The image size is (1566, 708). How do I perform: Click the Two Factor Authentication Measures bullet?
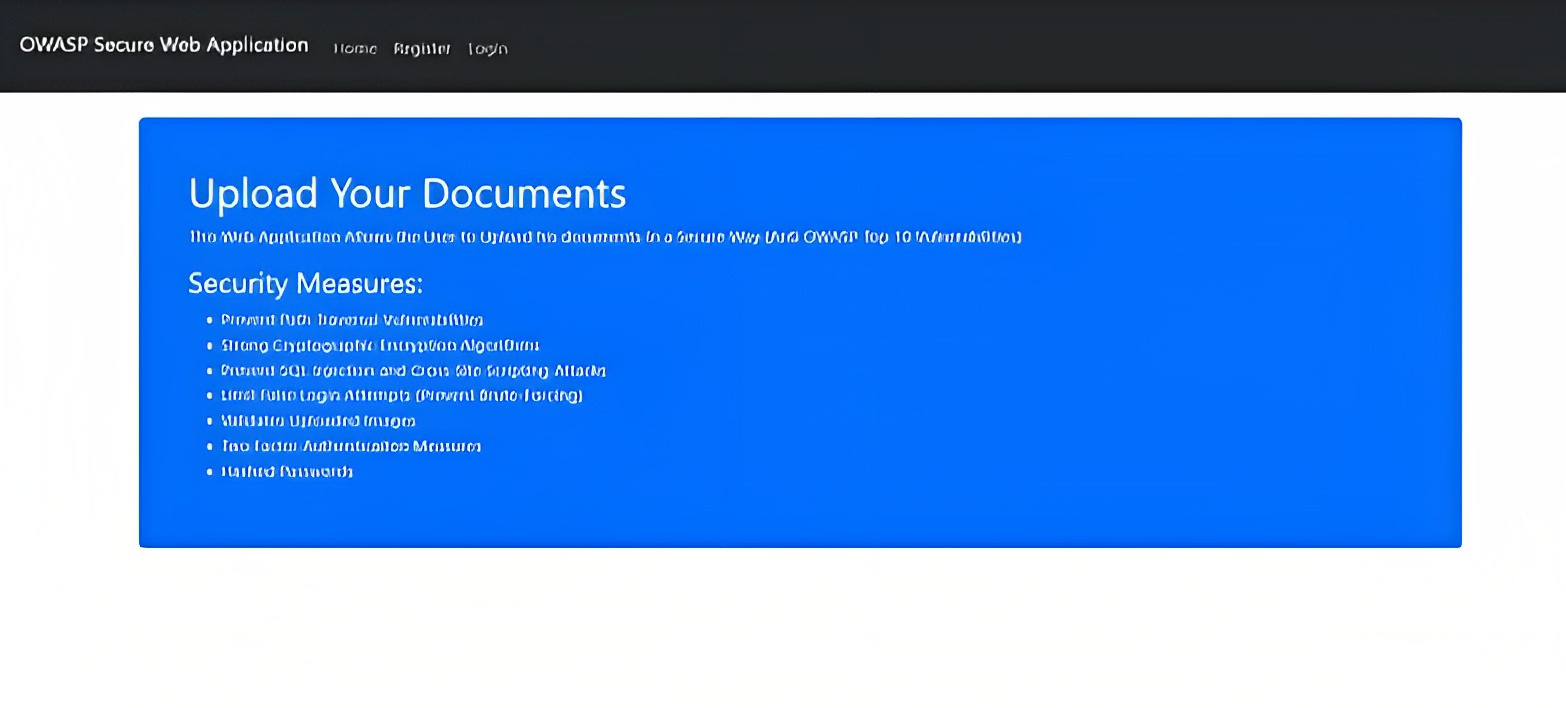tap(351, 446)
